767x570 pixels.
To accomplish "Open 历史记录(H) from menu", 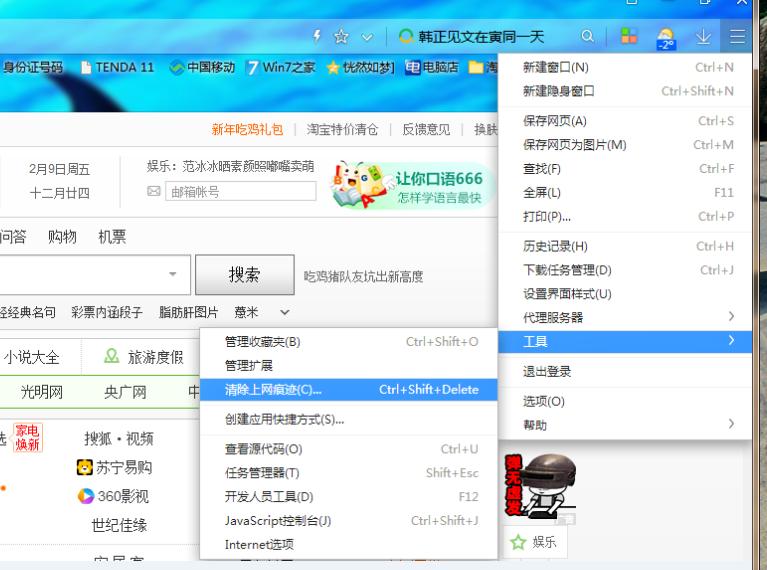I will tap(625, 246).
